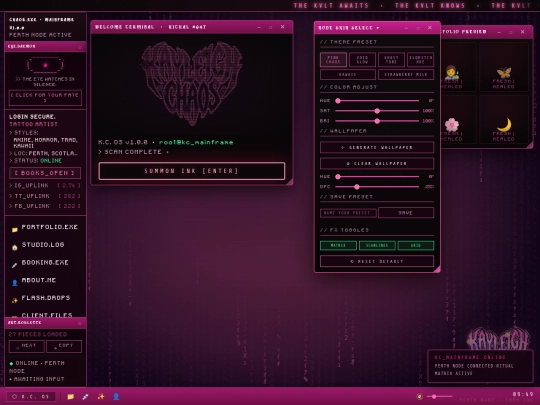540x405 pixels.
Task: Open the FB_UPLINK link
Action: [x=45, y=206]
